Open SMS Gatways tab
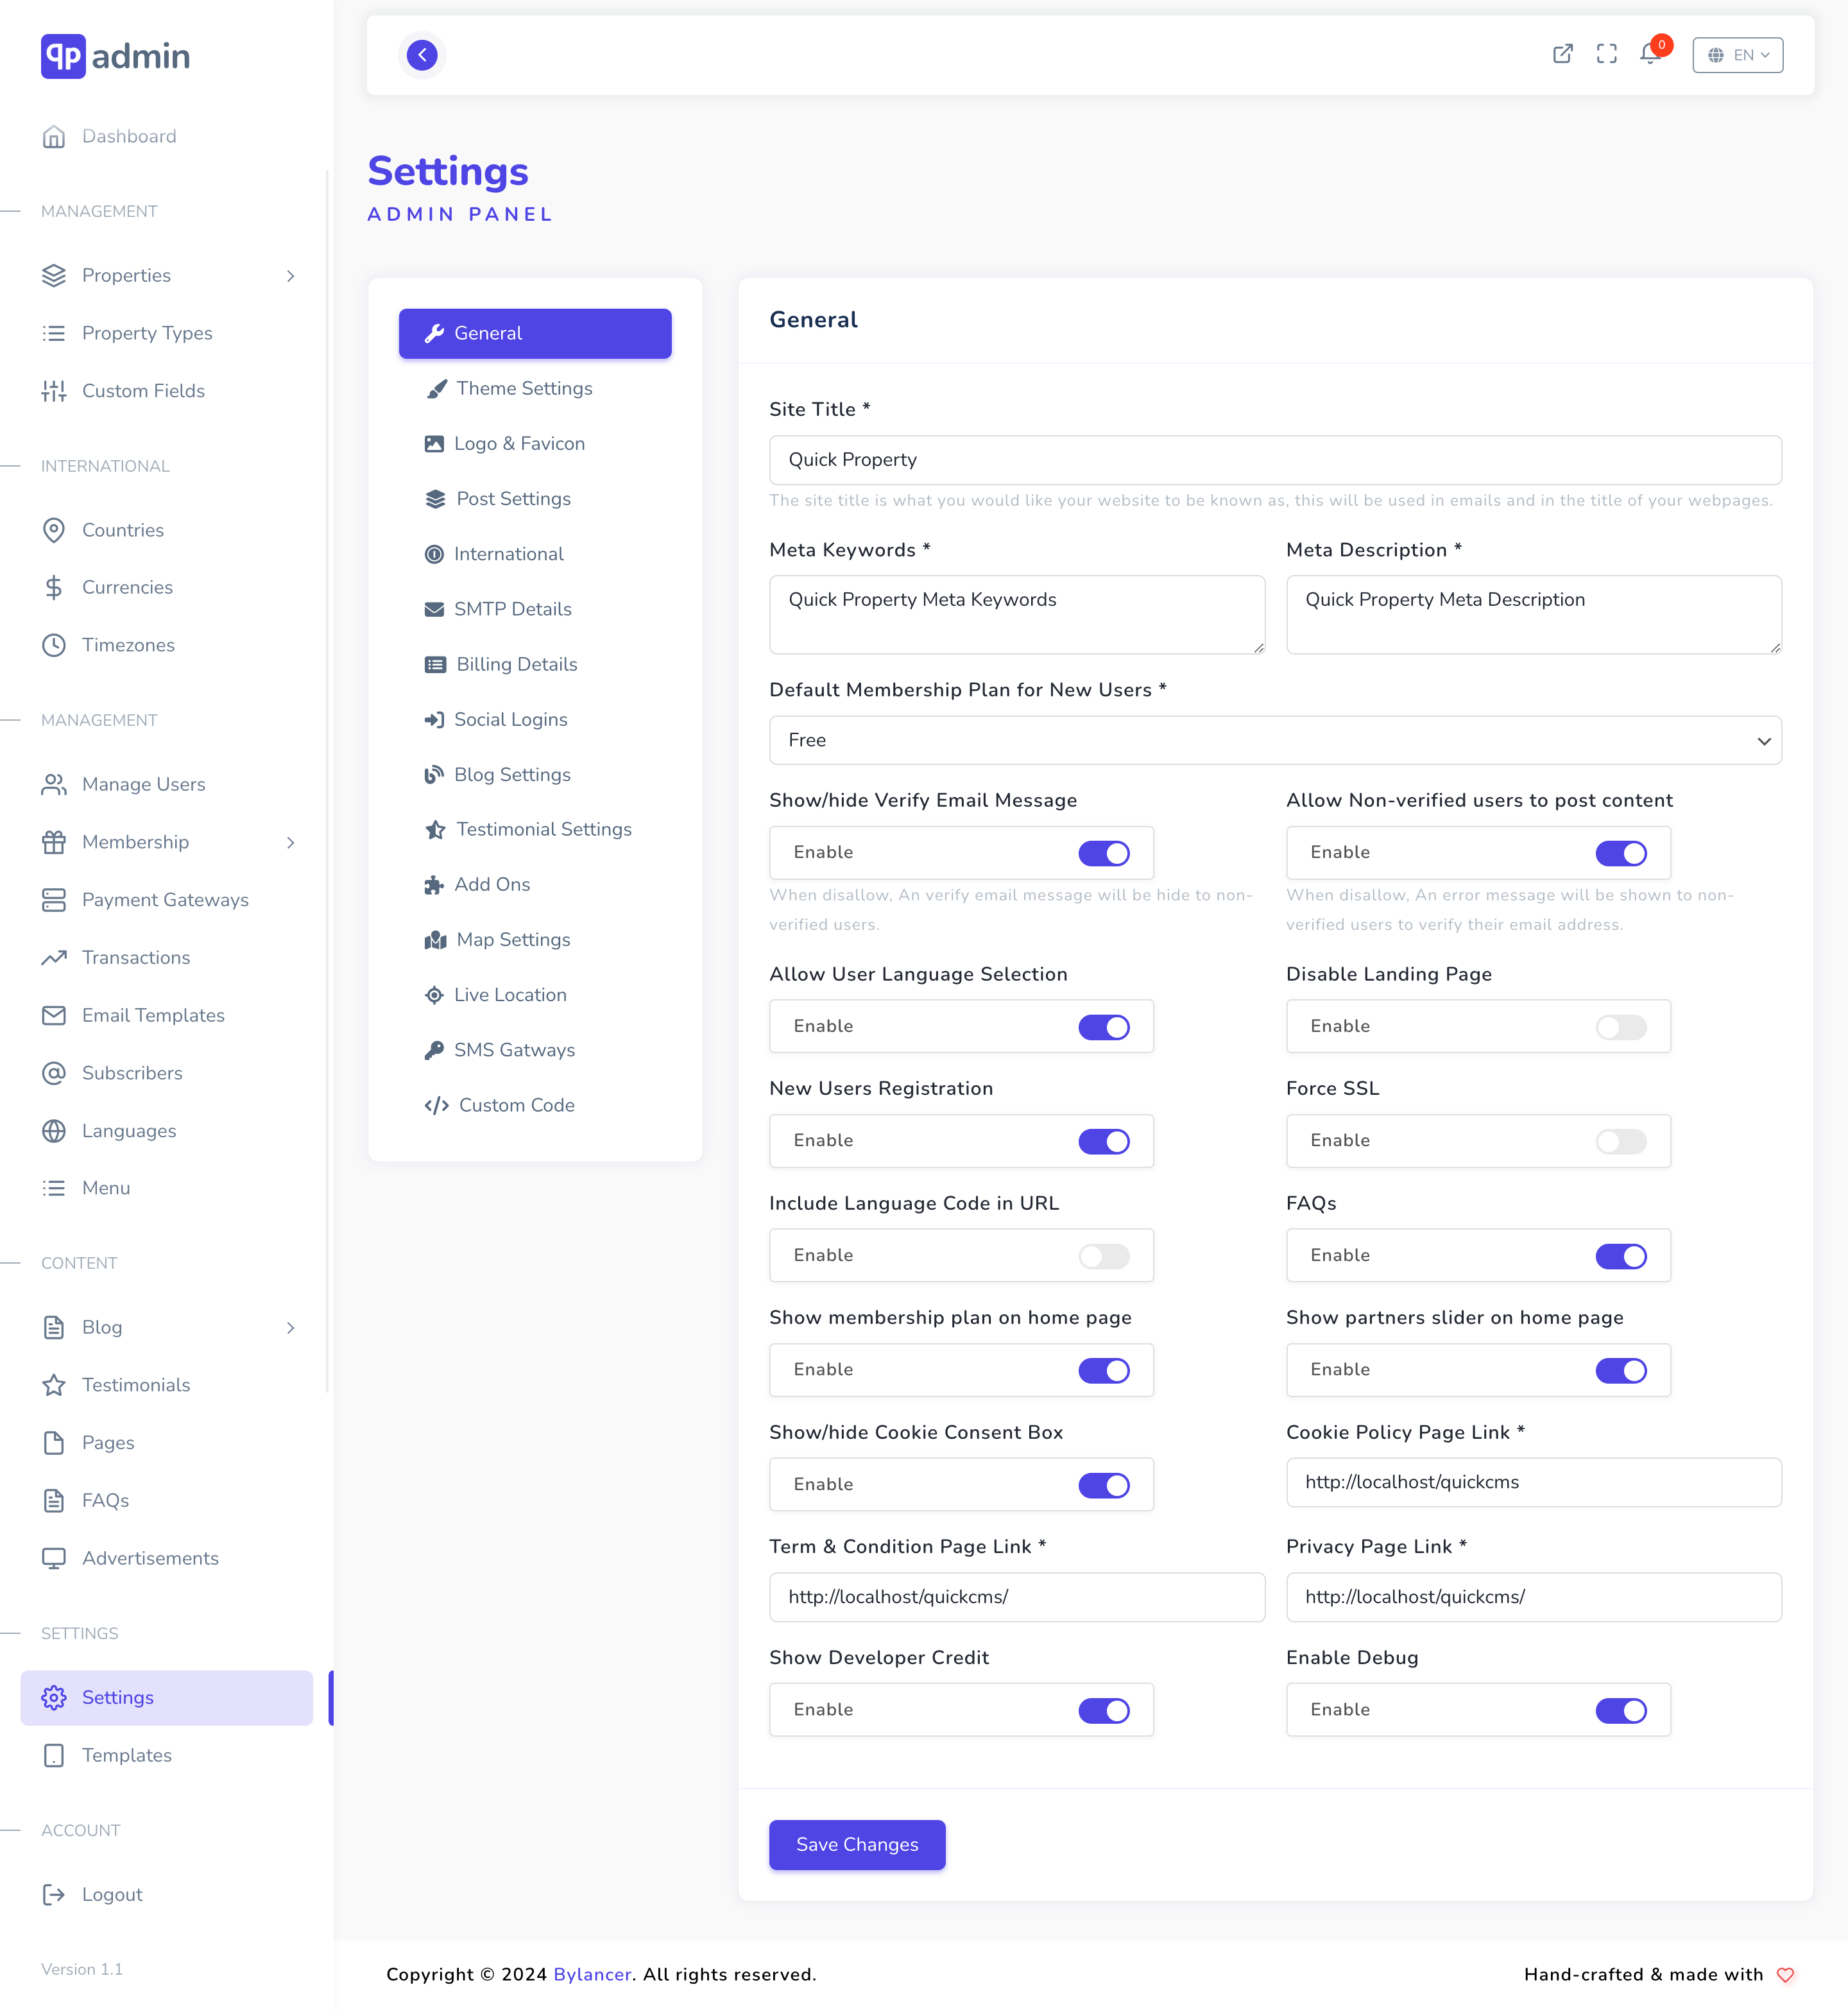The width and height of the screenshot is (1848, 2010). click(535, 1050)
